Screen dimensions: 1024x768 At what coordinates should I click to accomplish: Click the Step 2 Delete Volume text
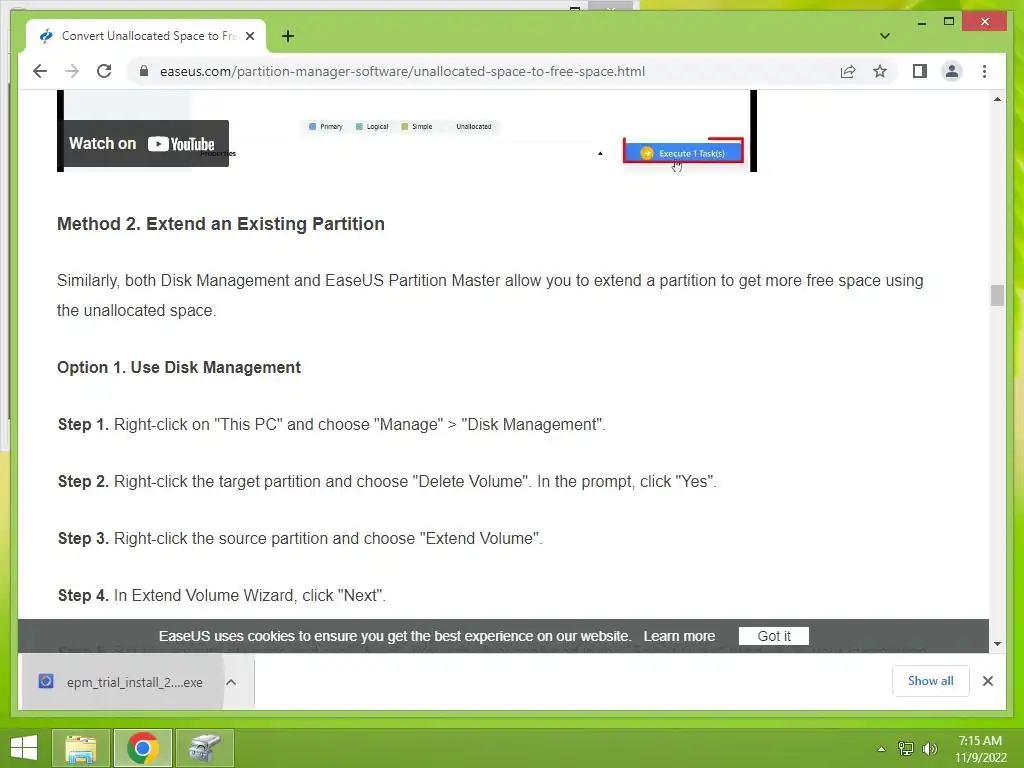387,481
